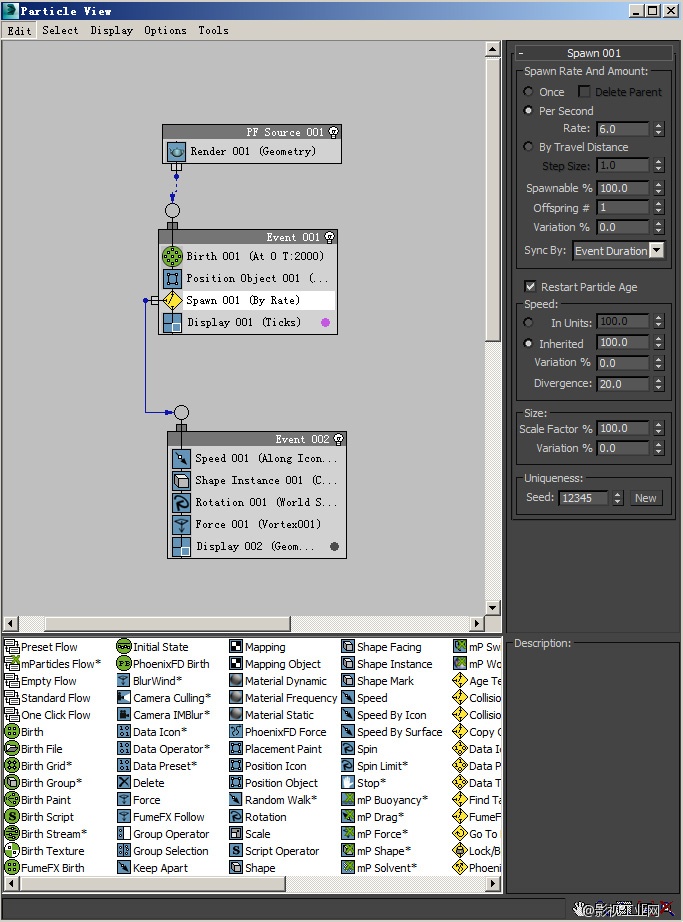683x922 pixels.
Task: Select Keep Apart operator in depot
Action: tap(153, 868)
